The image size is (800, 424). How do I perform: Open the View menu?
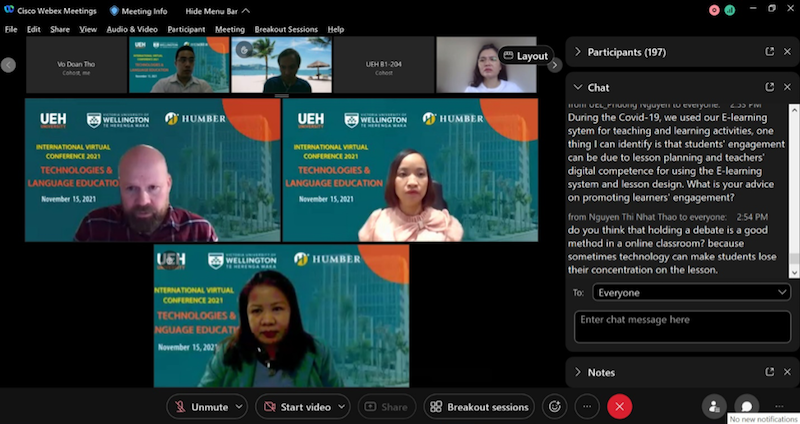point(88,30)
